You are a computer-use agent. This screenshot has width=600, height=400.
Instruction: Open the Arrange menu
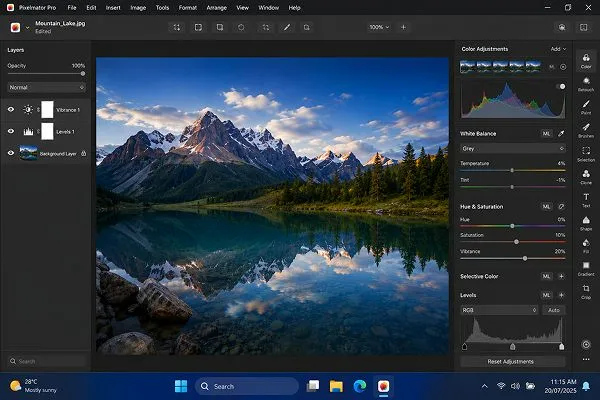[x=217, y=8]
